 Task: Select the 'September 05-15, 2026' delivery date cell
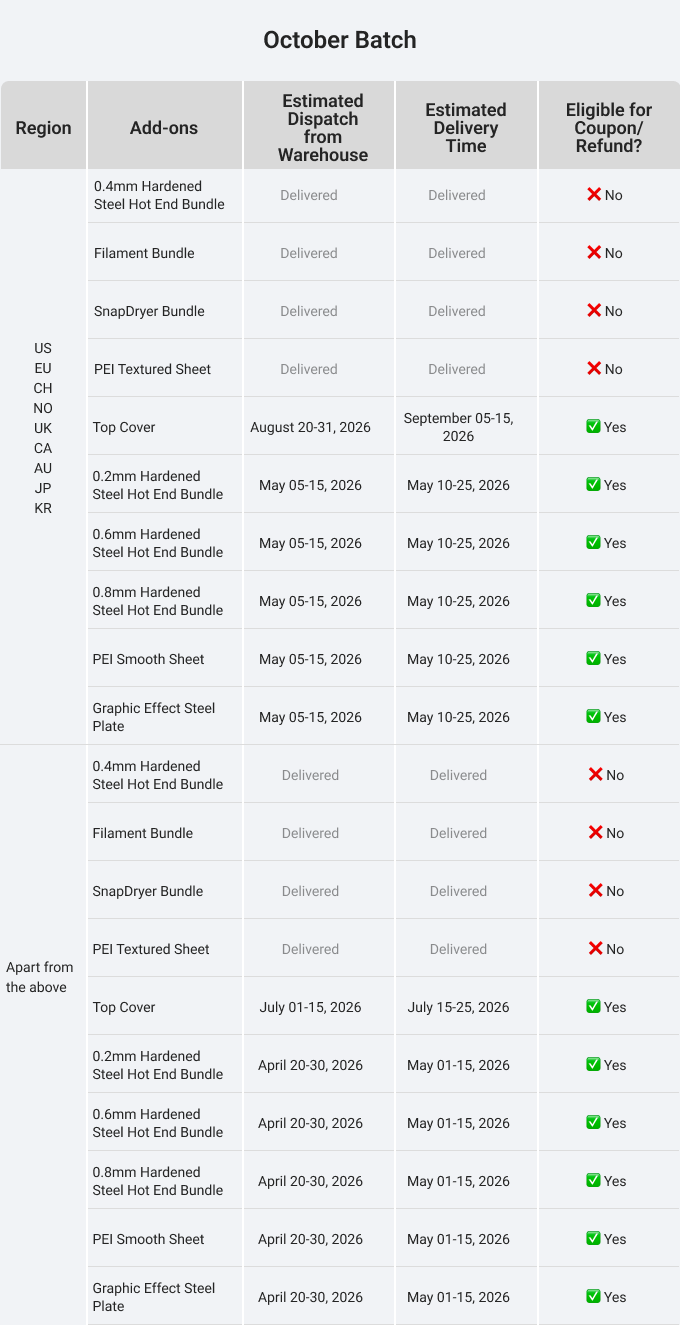tap(458, 427)
